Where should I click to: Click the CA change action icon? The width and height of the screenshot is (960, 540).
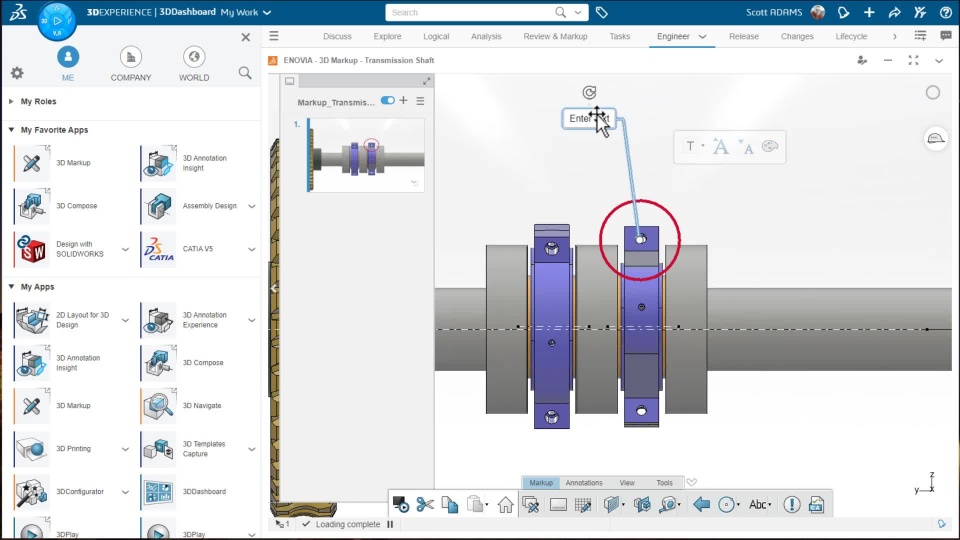(x=817, y=504)
